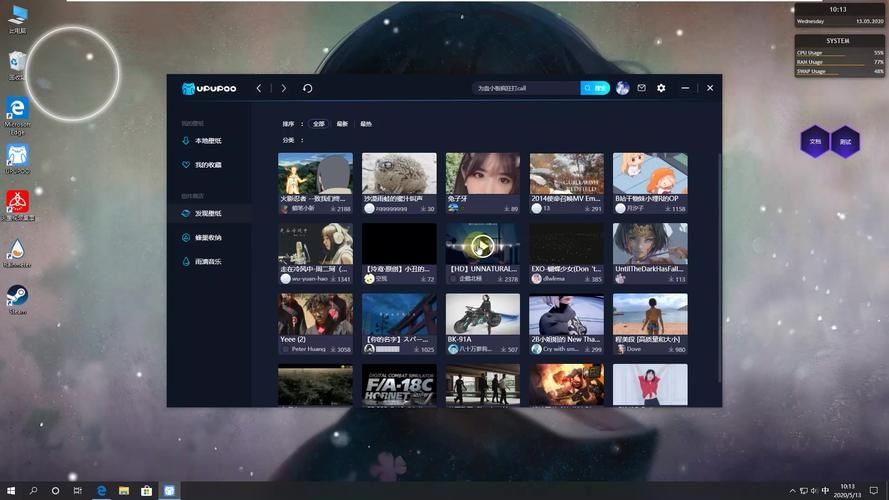The height and width of the screenshot is (500, 889).
Task: Open the B站 OP anime wallpaper thumbnail
Action: [650, 173]
